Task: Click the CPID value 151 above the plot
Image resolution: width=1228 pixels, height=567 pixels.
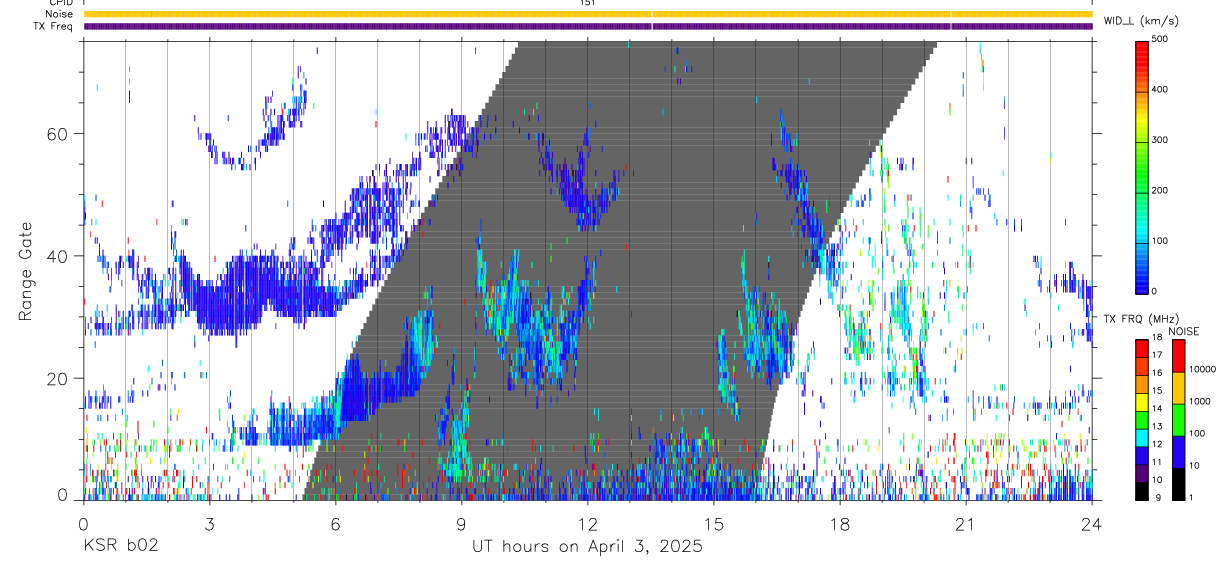Action: tap(588, 3)
